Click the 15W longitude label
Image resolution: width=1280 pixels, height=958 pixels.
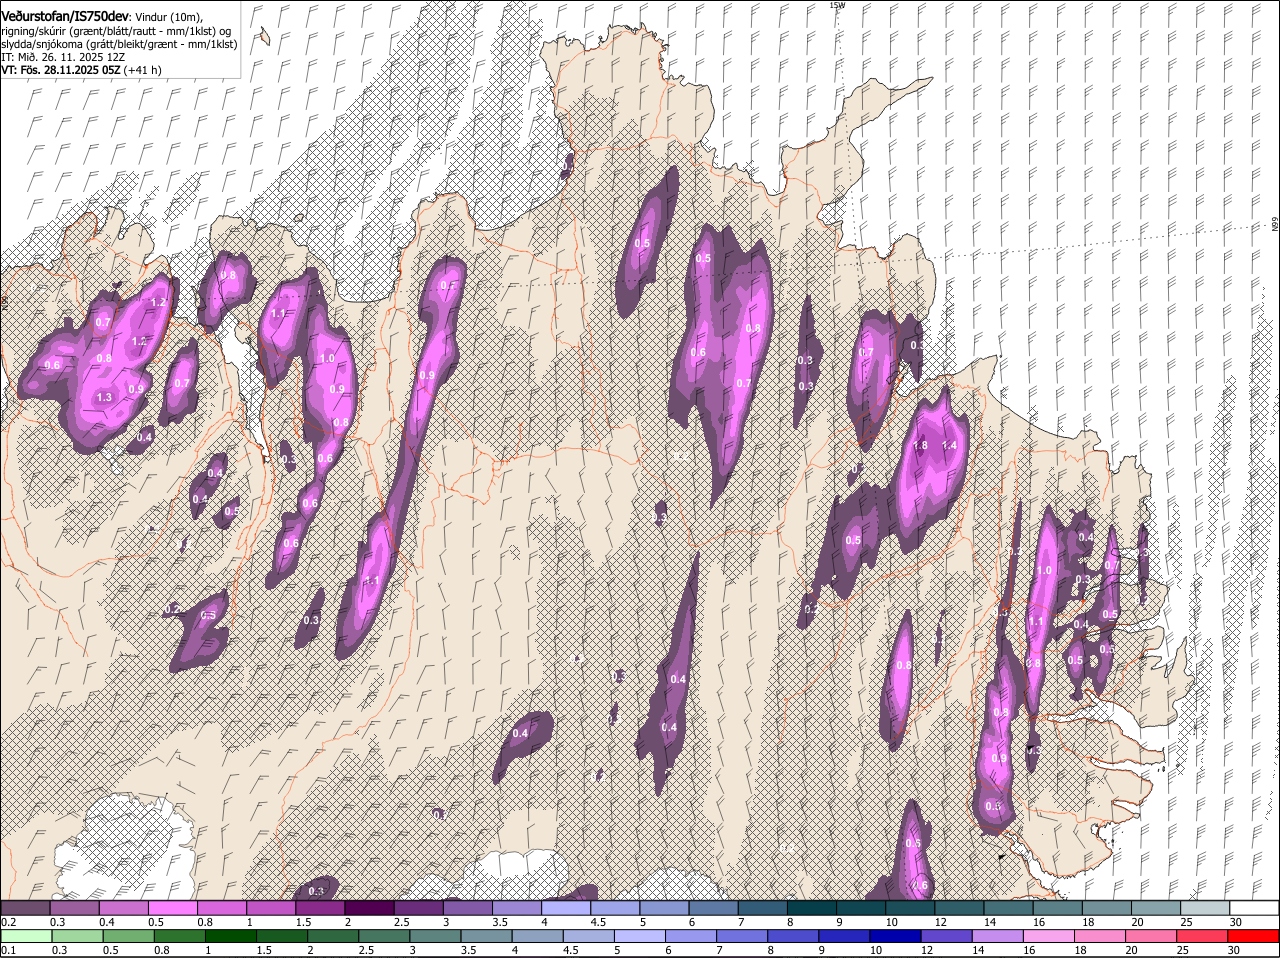[x=837, y=5]
